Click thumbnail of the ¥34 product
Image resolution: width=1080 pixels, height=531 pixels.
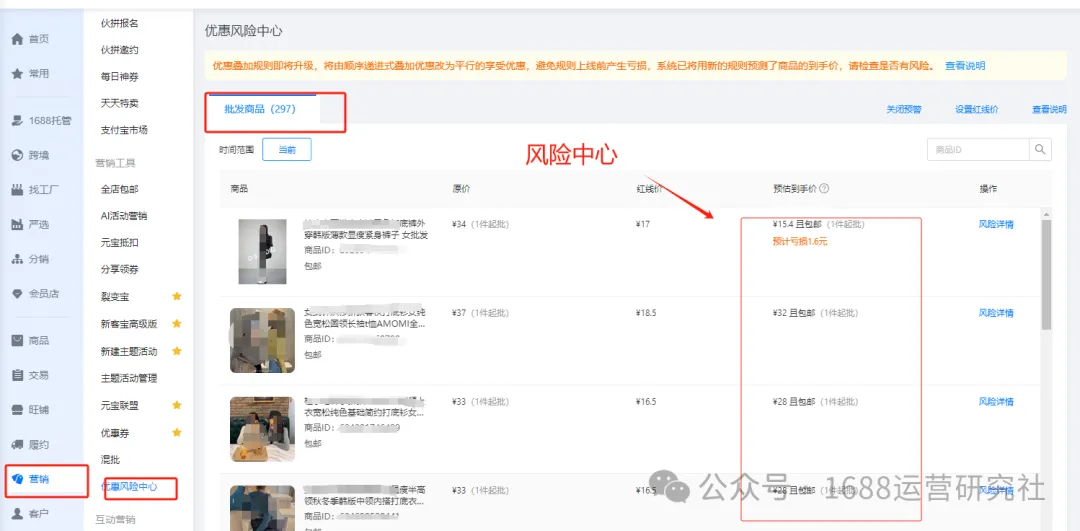(x=262, y=251)
